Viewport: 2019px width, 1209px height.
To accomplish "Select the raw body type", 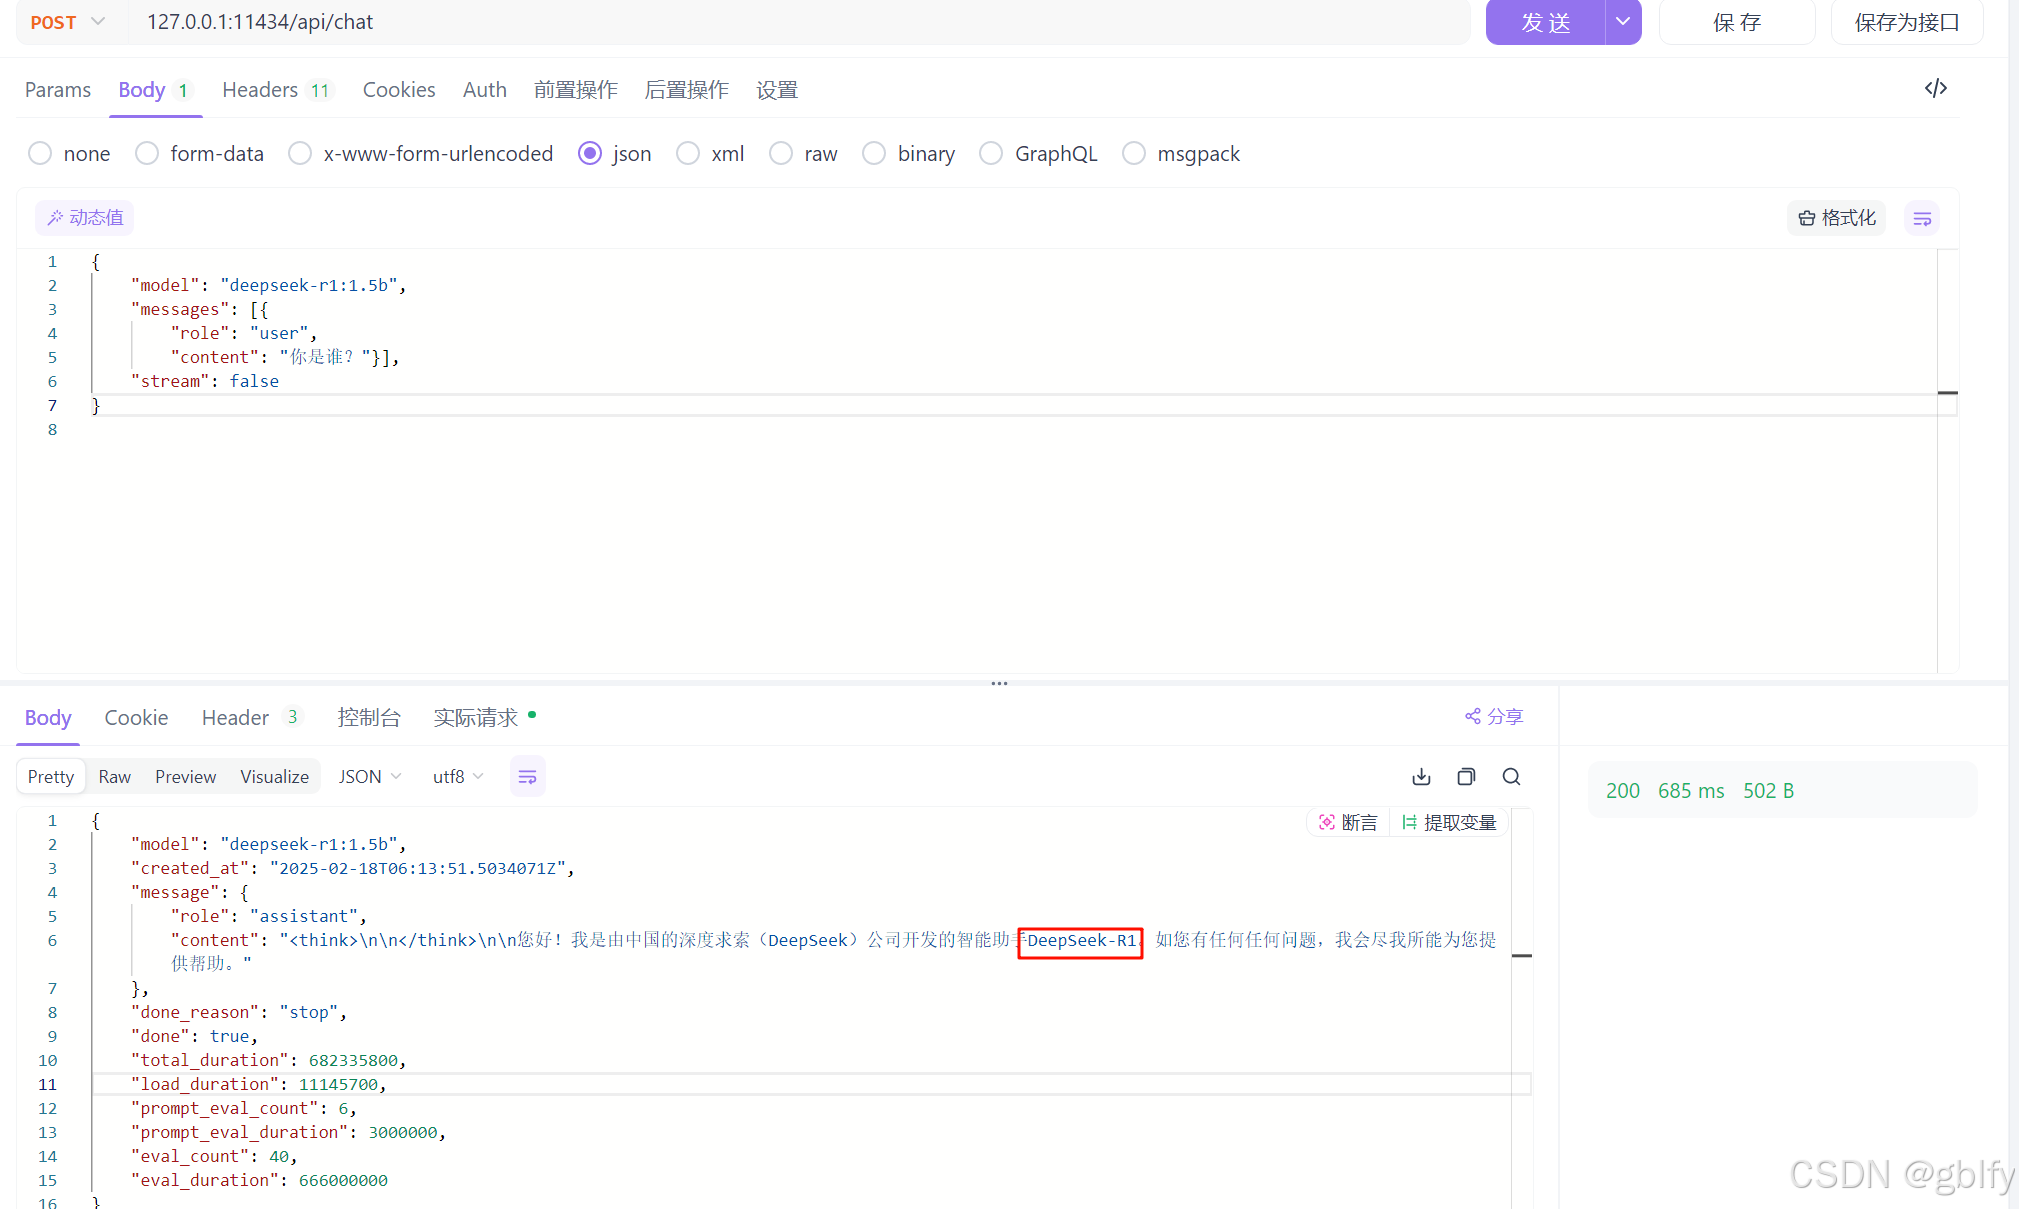I will point(781,153).
